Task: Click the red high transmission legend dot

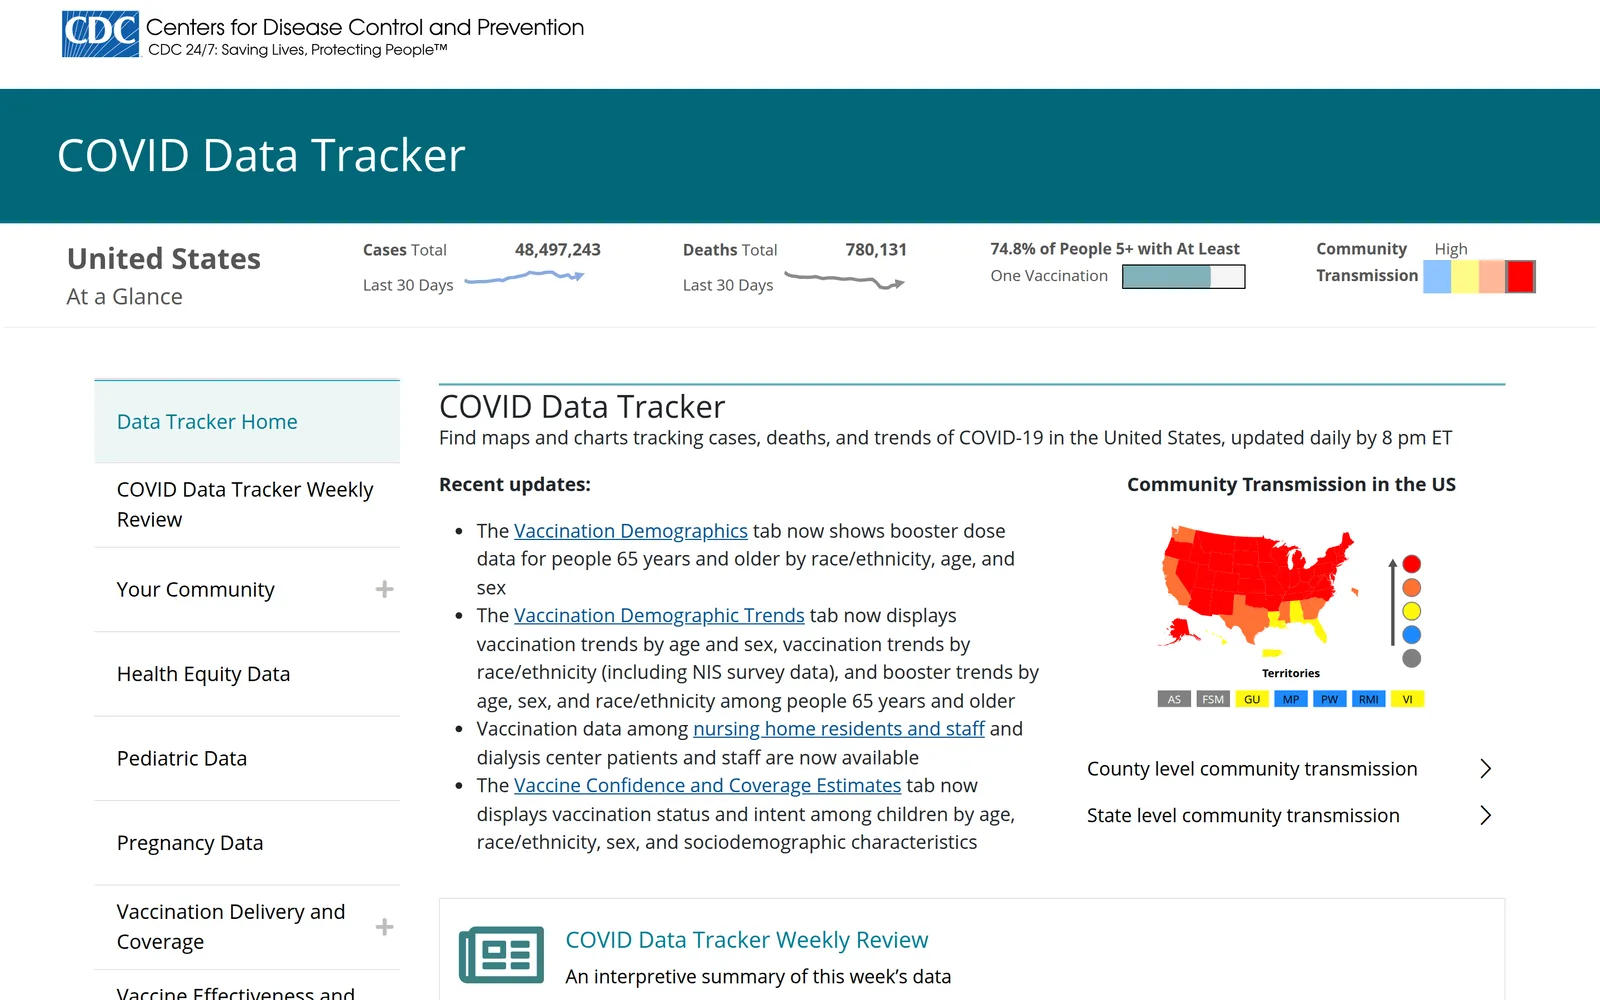Action: 1412,564
